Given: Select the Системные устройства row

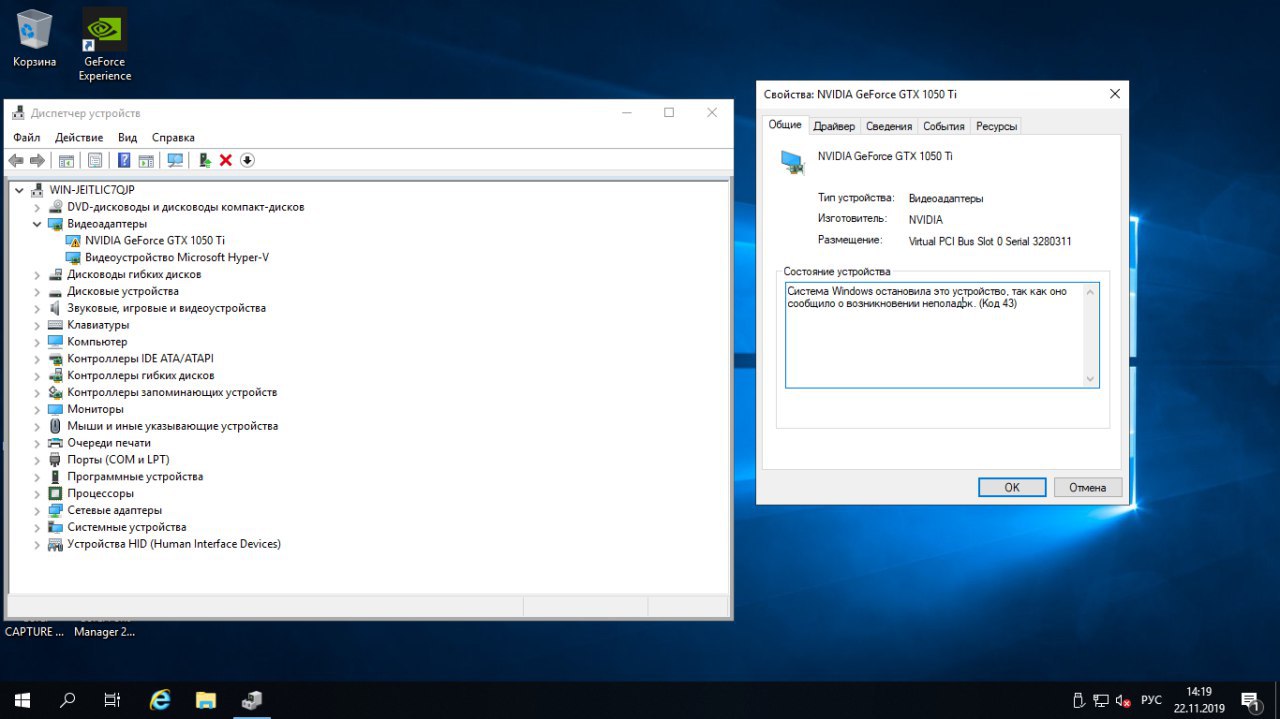Looking at the screenshot, I should 127,527.
